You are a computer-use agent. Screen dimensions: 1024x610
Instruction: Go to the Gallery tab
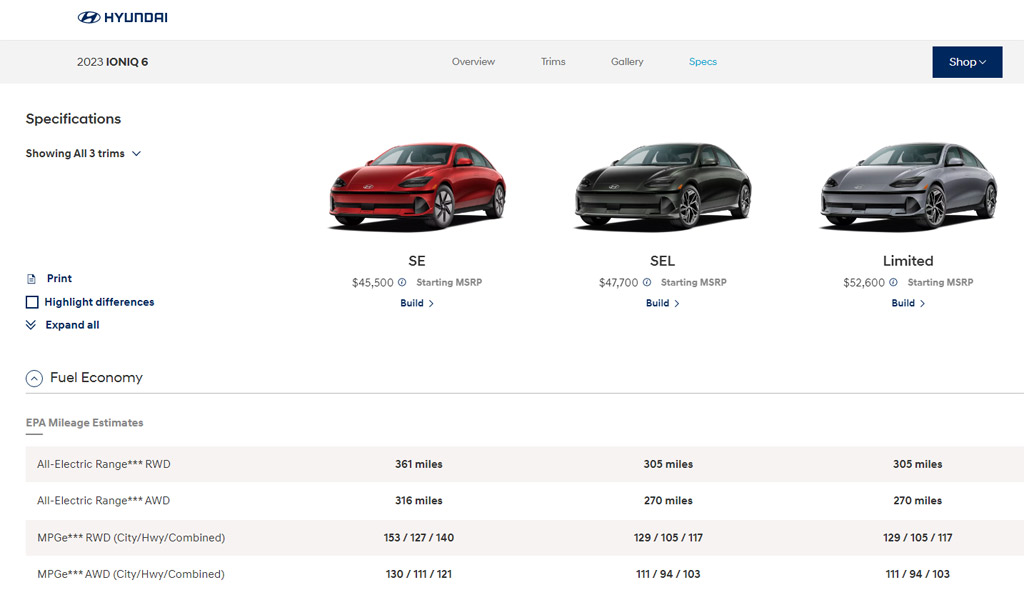click(x=627, y=62)
